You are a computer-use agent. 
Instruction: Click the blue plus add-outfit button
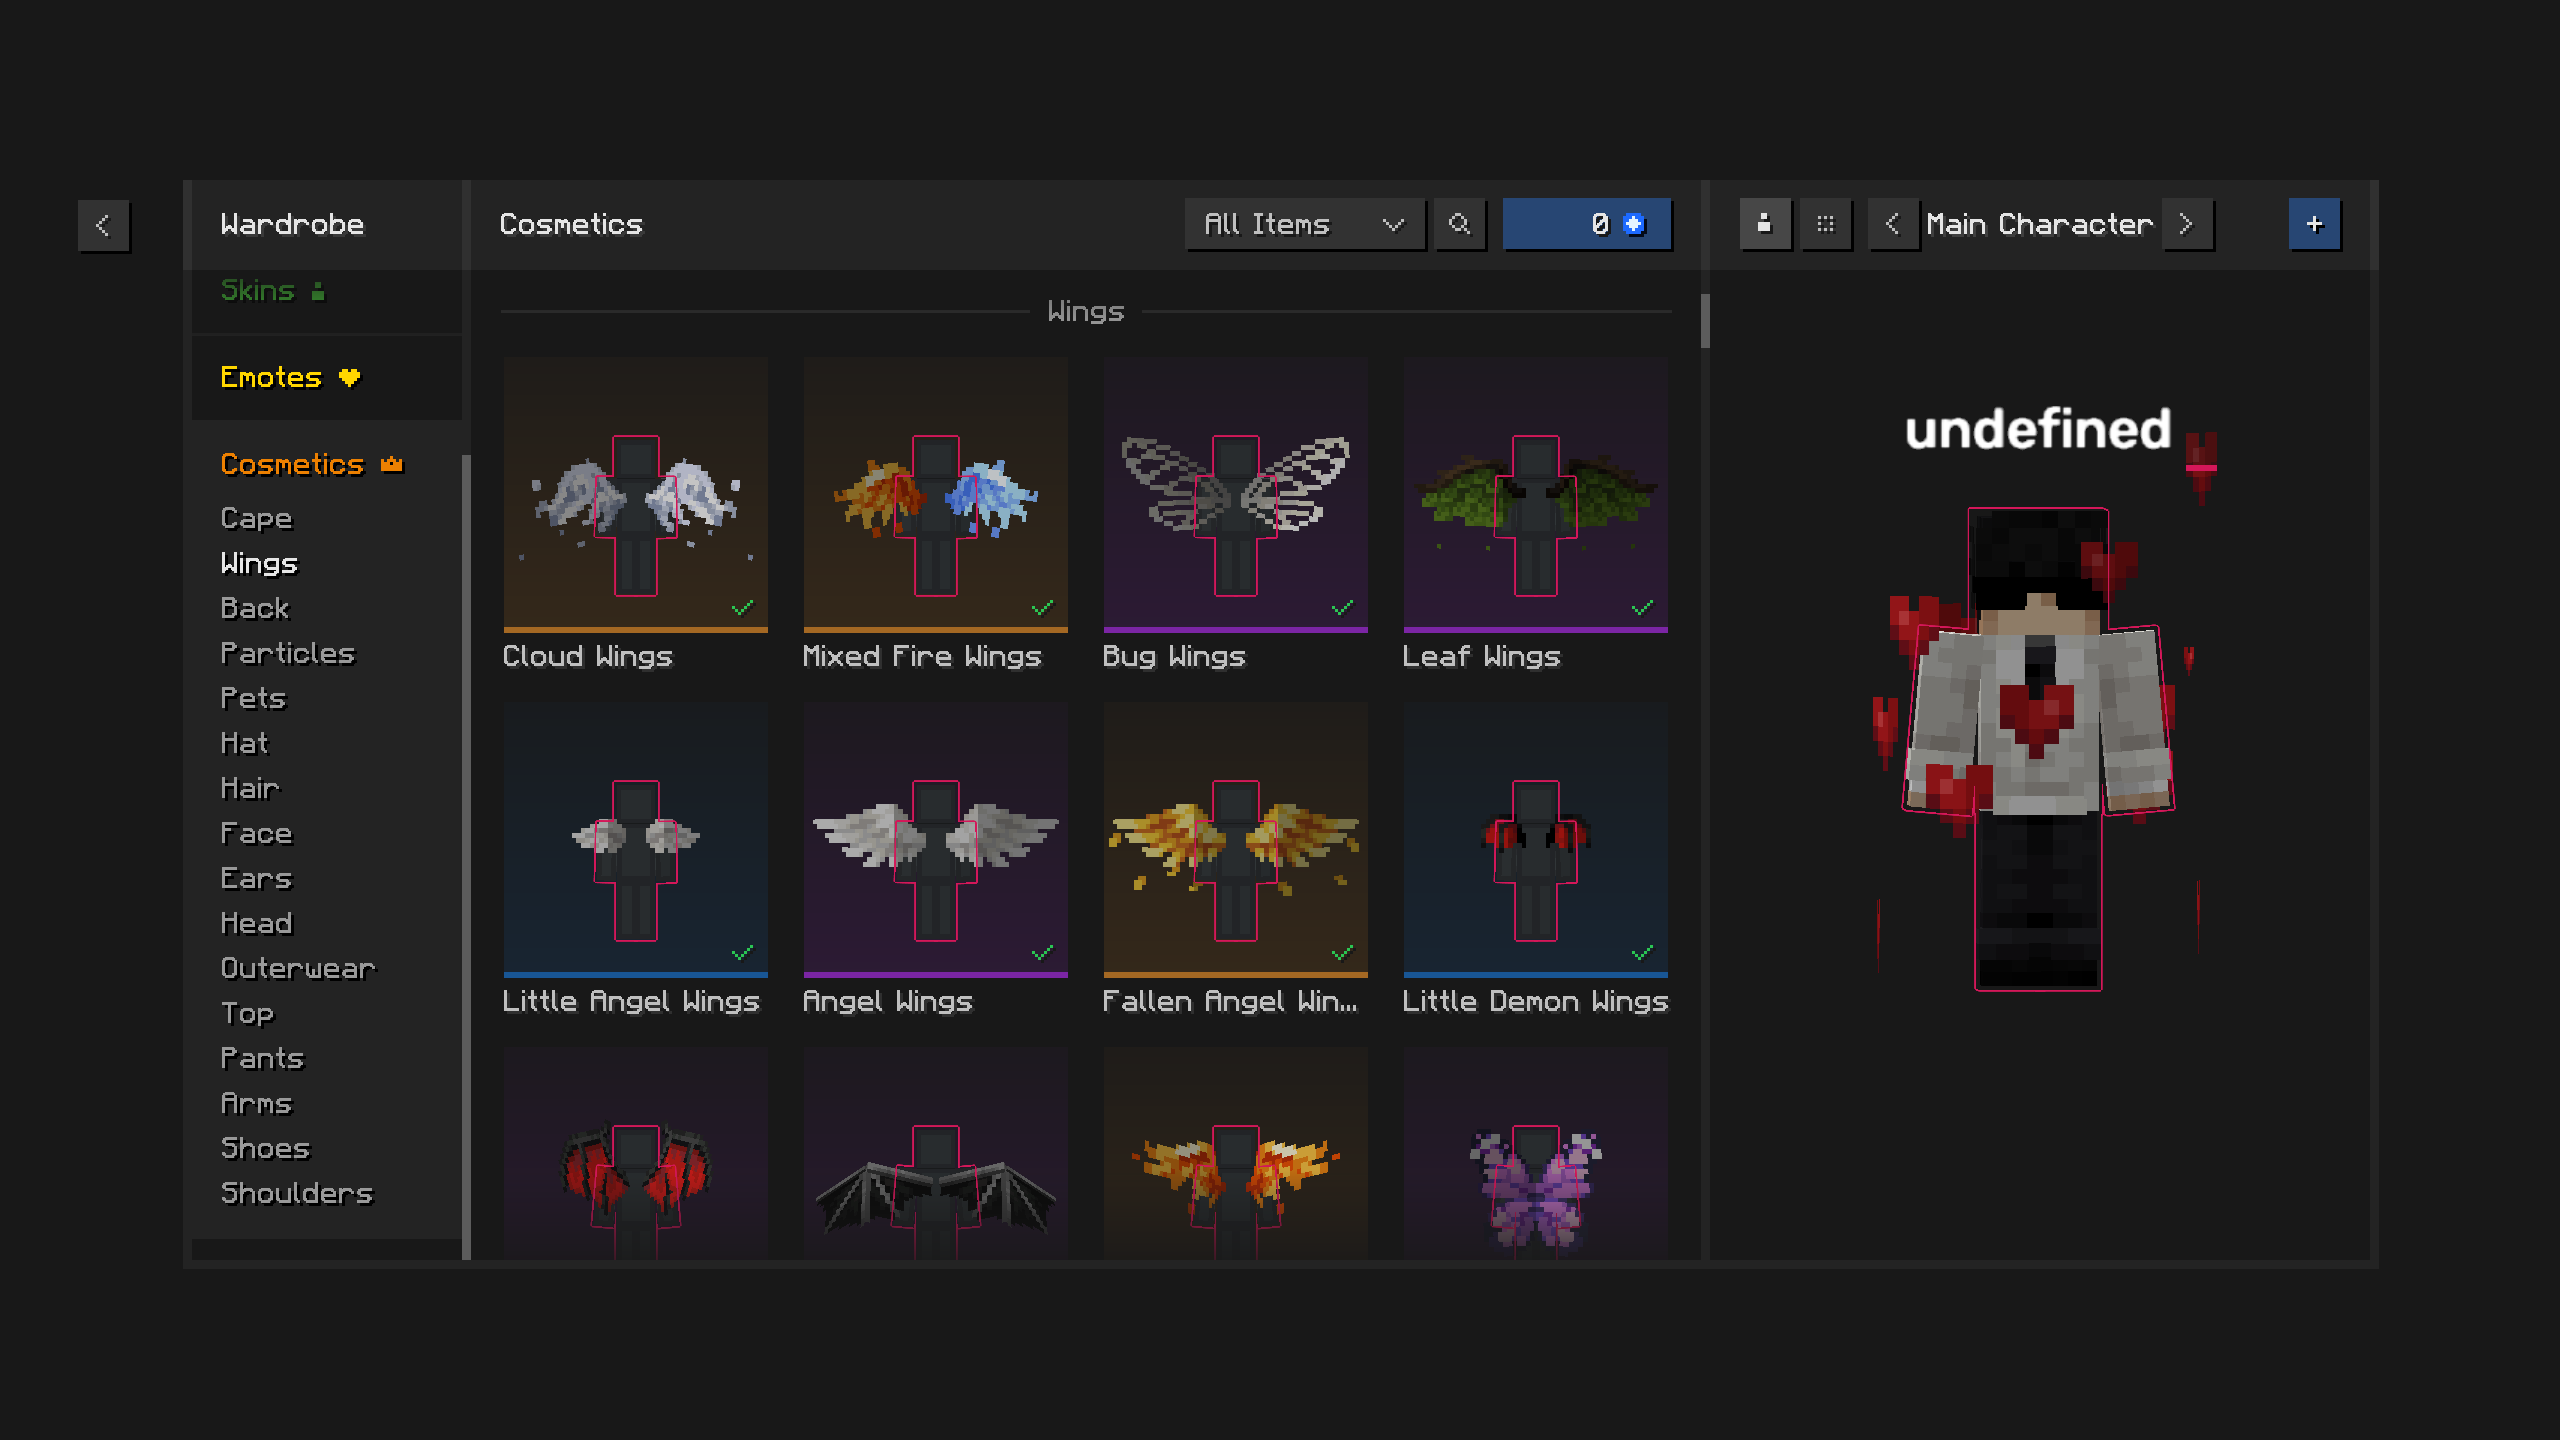(x=2314, y=224)
